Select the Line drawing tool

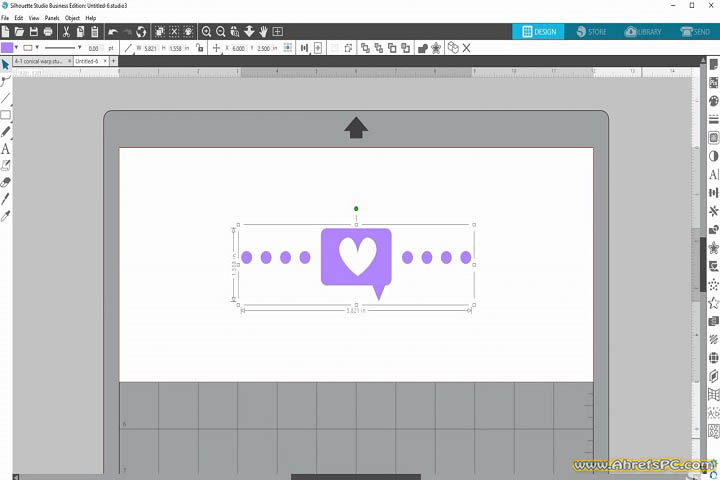(6, 98)
